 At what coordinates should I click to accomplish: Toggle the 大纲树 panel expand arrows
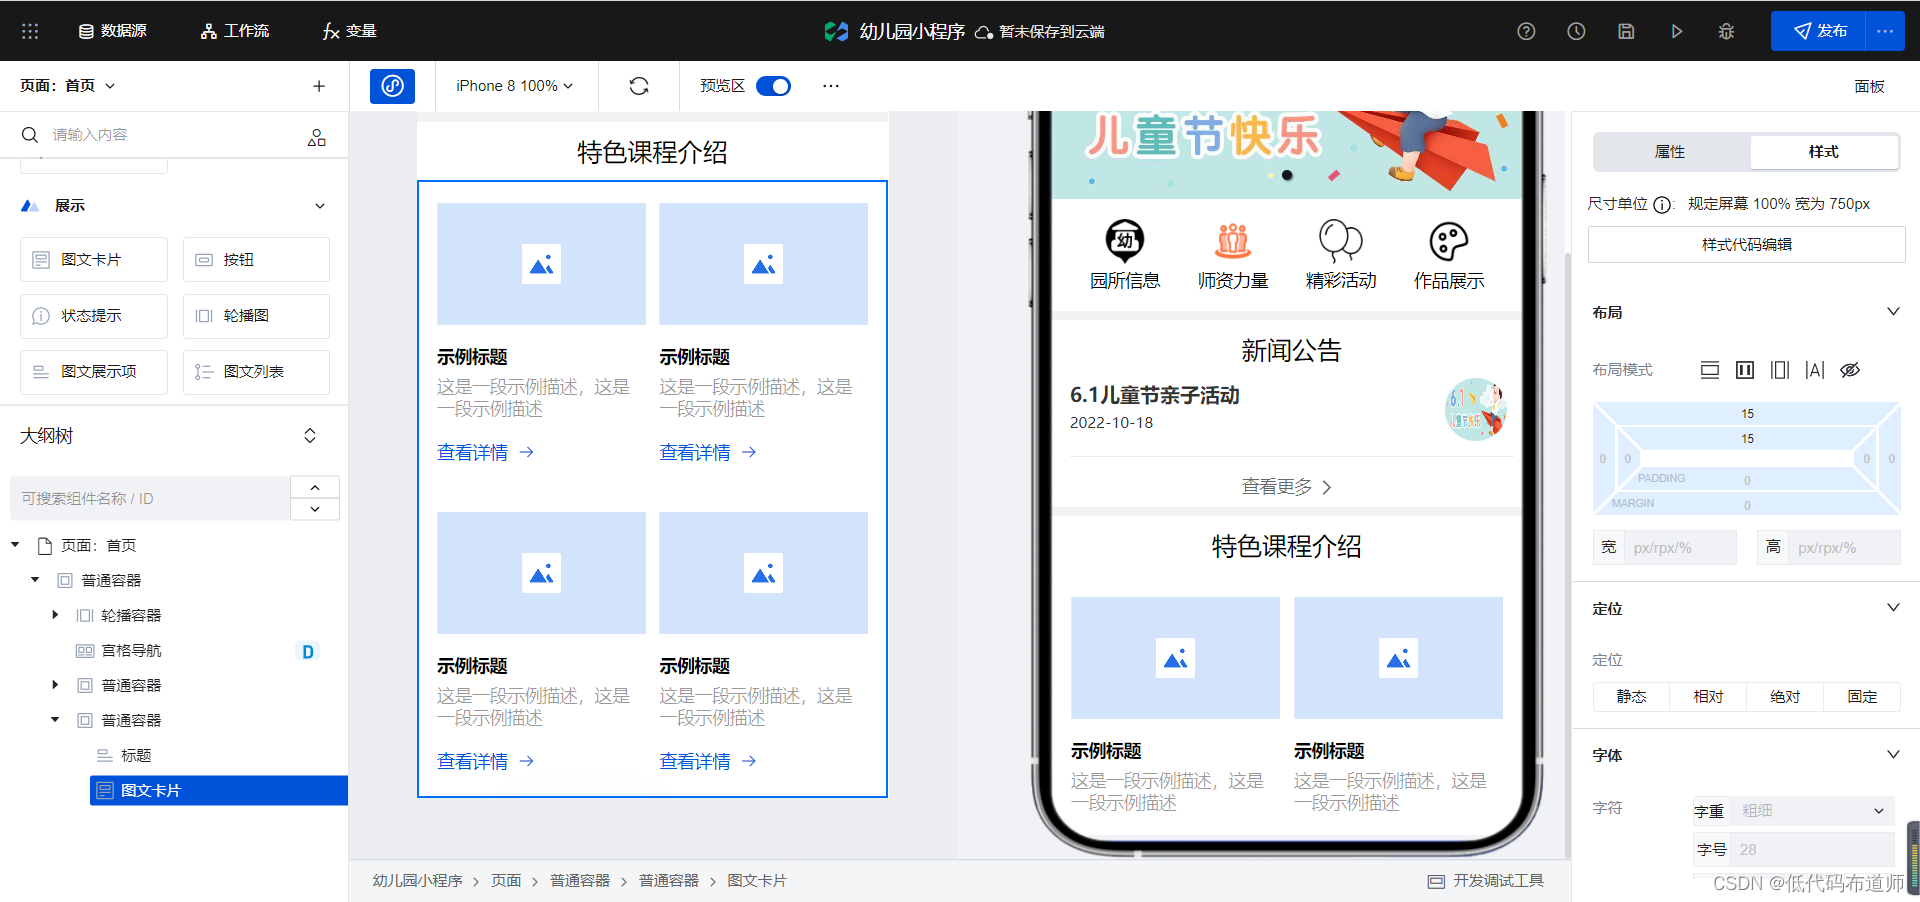coord(310,436)
